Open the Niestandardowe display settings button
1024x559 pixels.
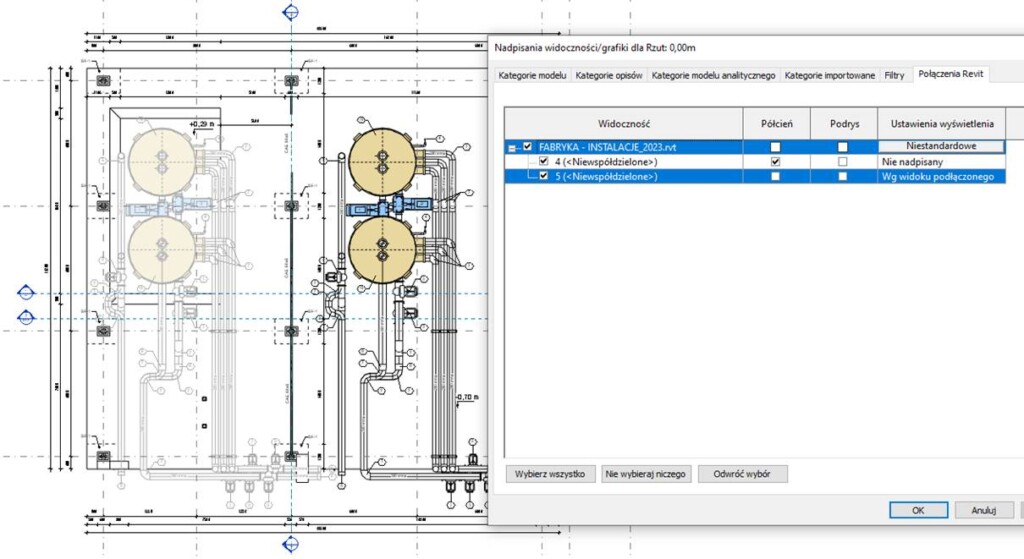pyautogui.click(x=941, y=146)
